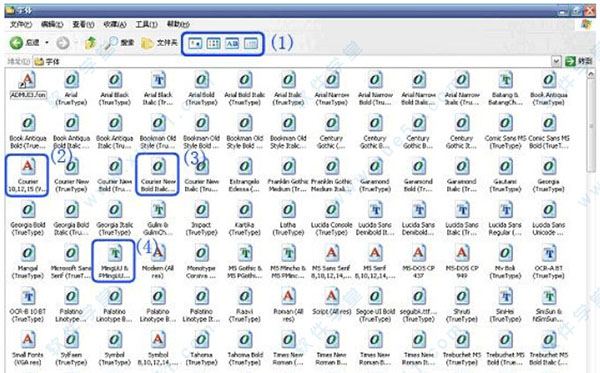Open the 帮助(H) menu
Viewport: 600px width, 373px height.
178,24
